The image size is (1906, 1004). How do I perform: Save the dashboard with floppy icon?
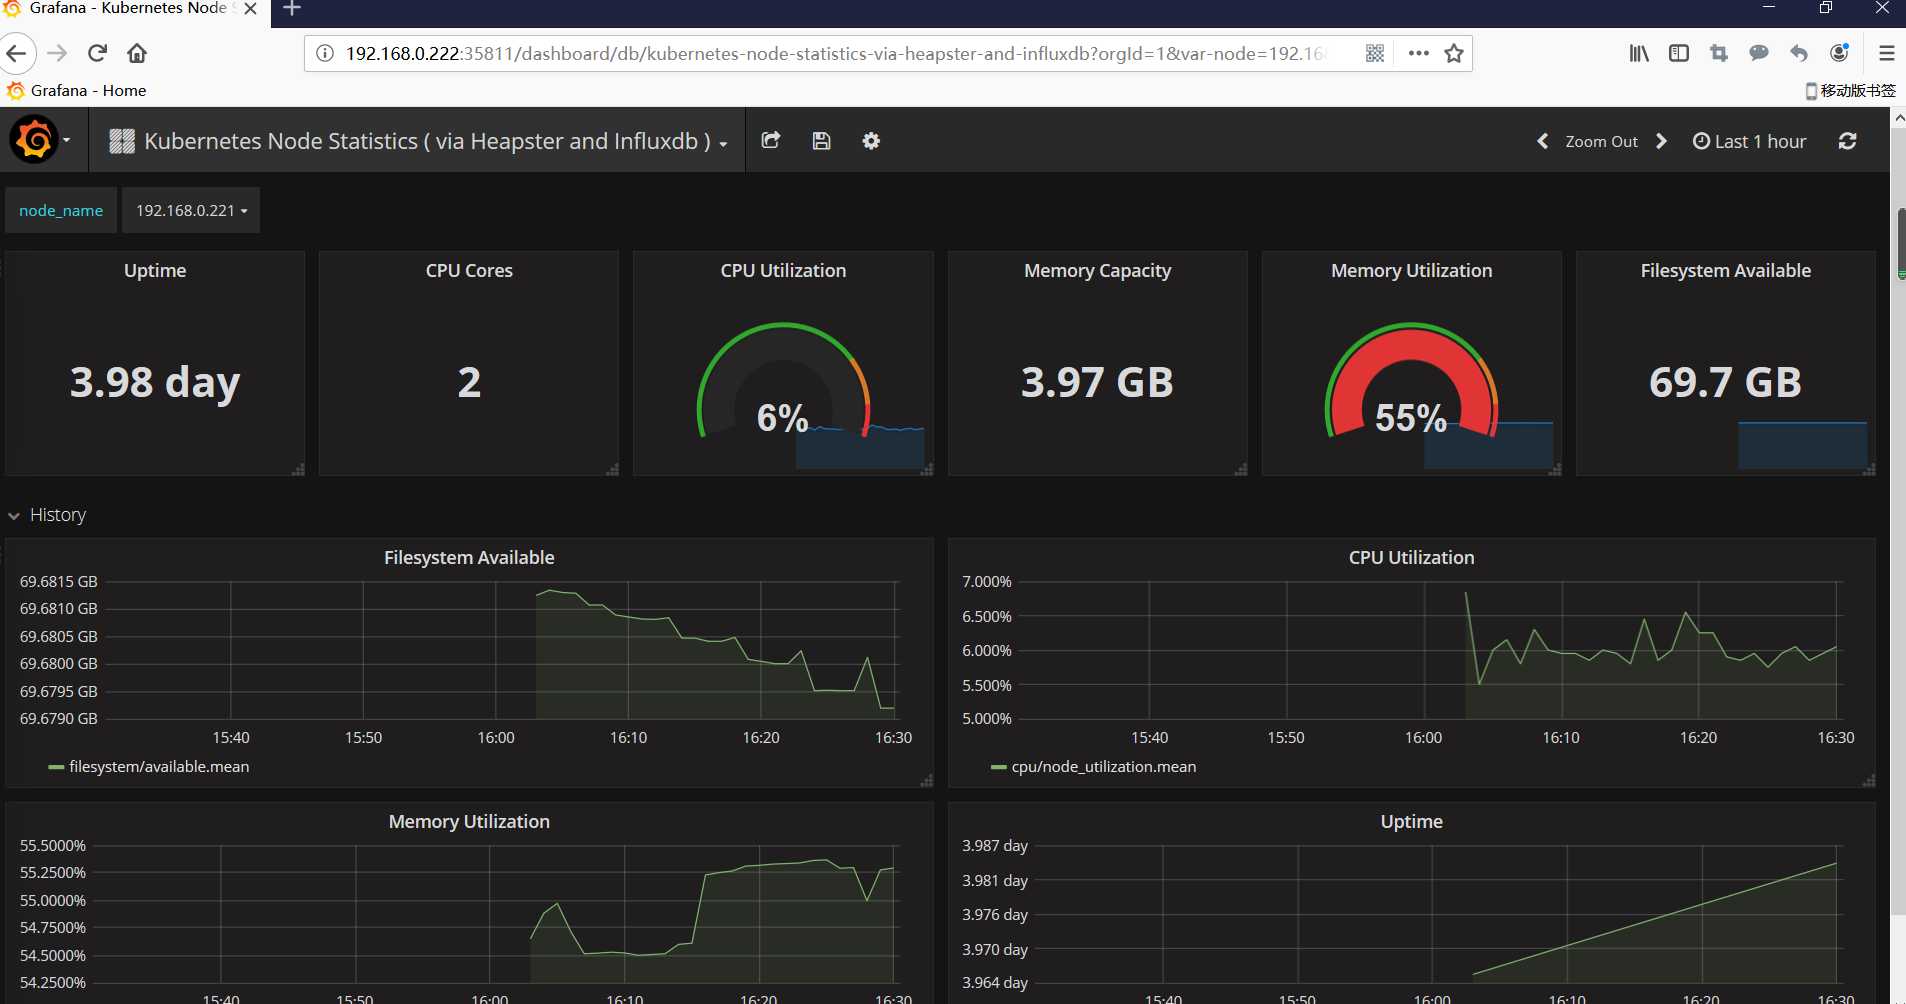click(x=821, y=141)
